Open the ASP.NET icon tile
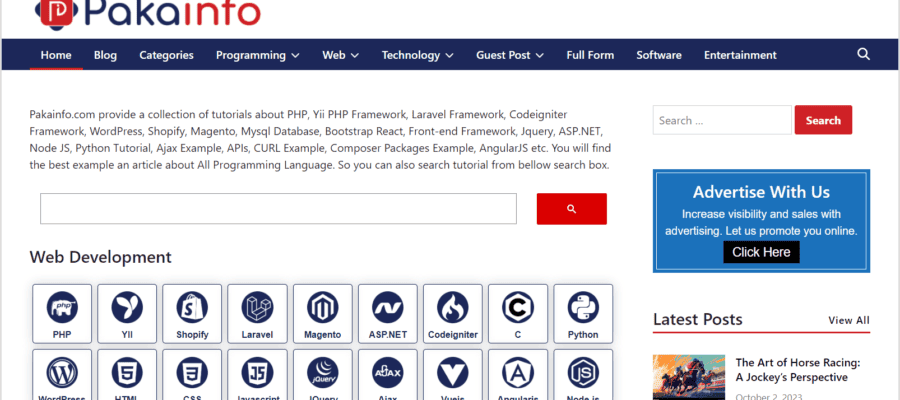 pos(387,314)
